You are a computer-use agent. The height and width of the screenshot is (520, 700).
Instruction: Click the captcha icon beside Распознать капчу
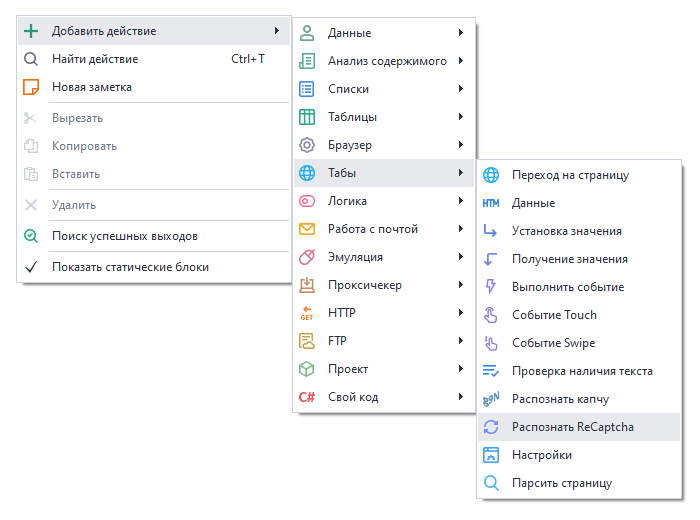pyautogui.click(x=491, y=399)
